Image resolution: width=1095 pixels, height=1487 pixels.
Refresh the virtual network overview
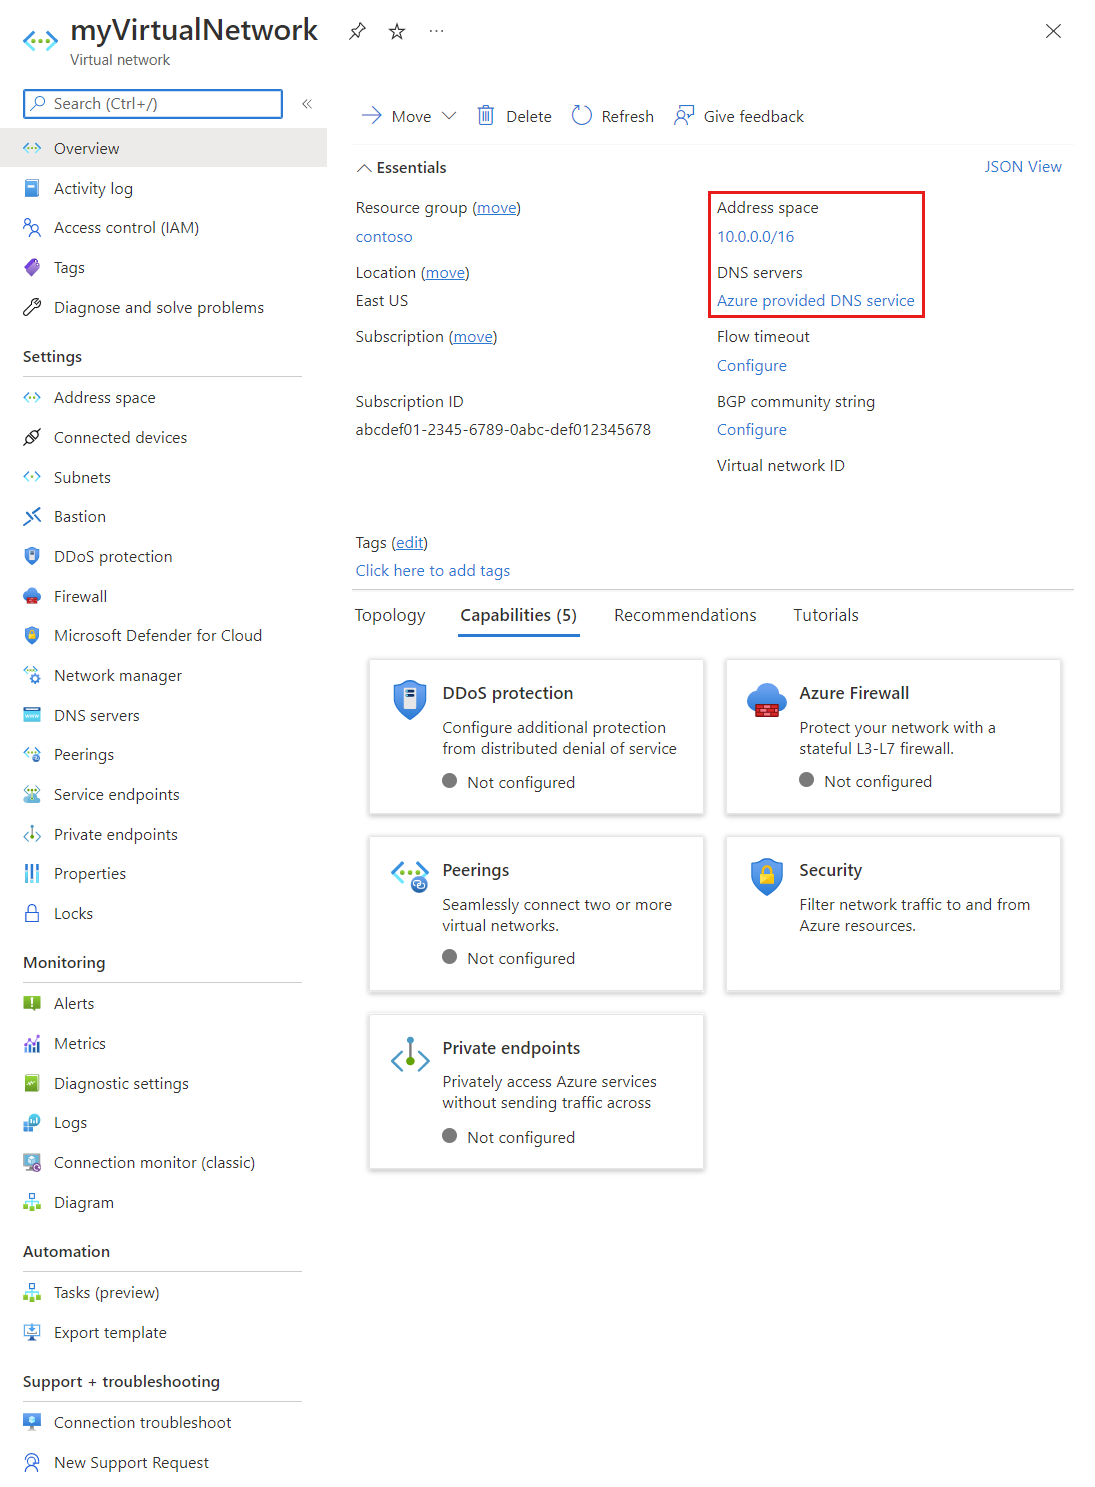pos(612,116)
